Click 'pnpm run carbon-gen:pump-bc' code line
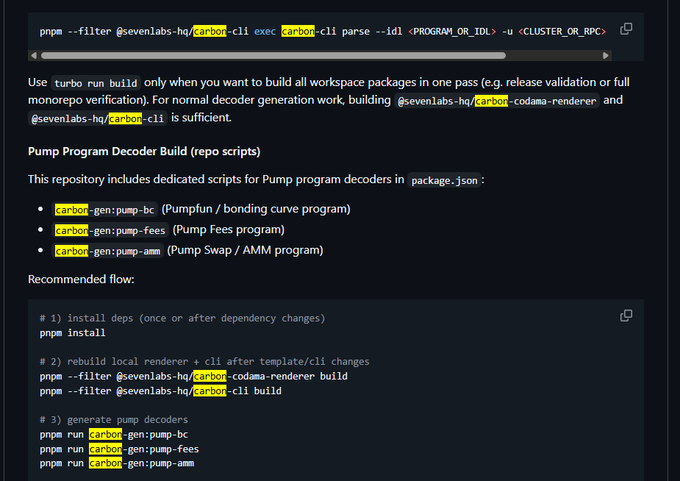Screen dimensions: 680x481 114,434
